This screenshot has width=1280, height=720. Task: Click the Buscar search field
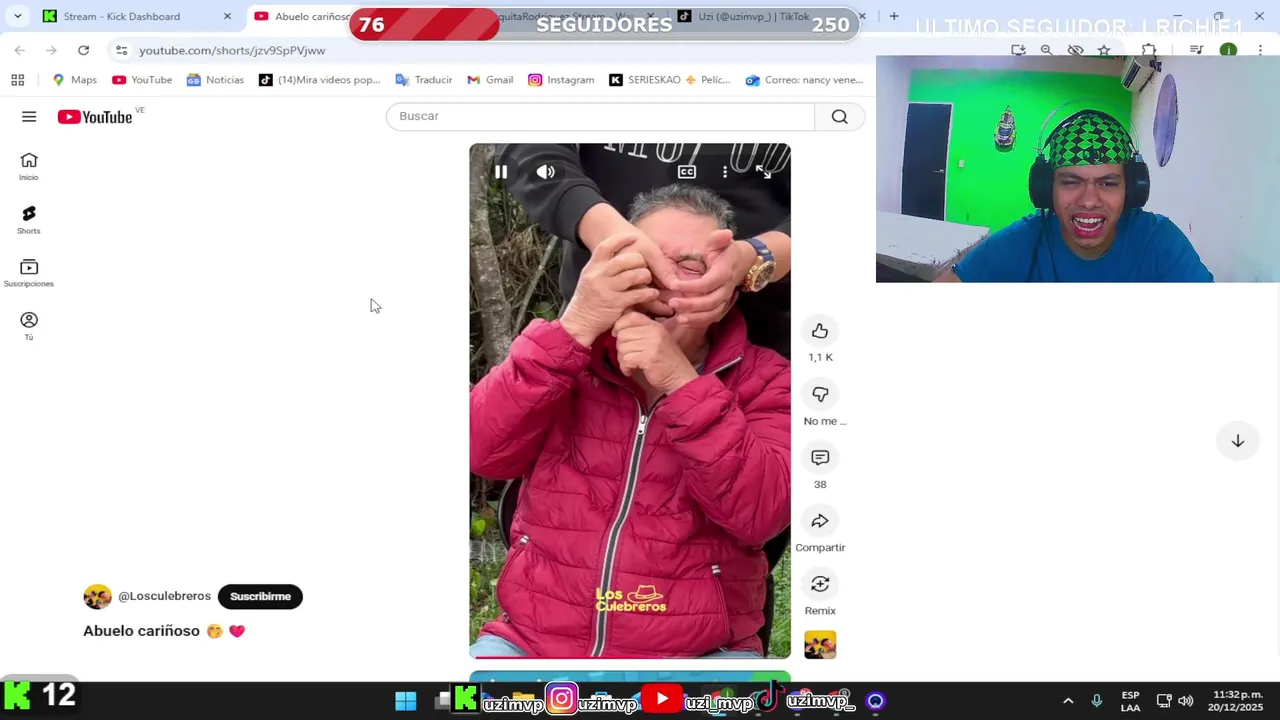coord(600,116)
